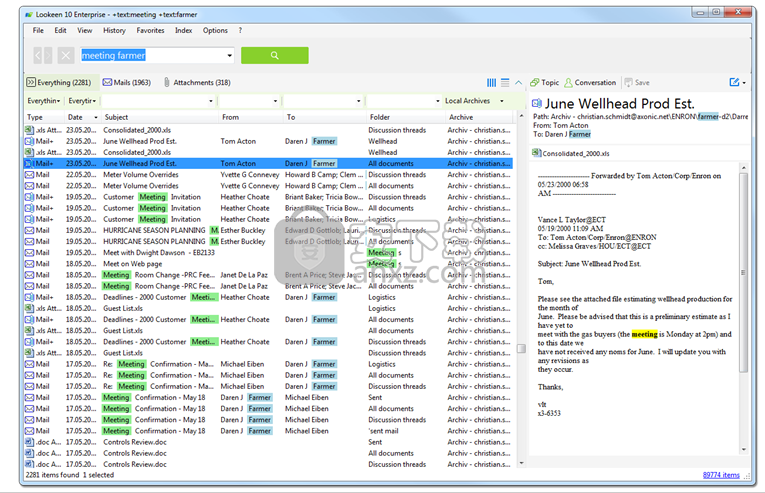Screen dimensions: 765x493
Task: Click the Save button in preview pane
Action: coord(637,82)
